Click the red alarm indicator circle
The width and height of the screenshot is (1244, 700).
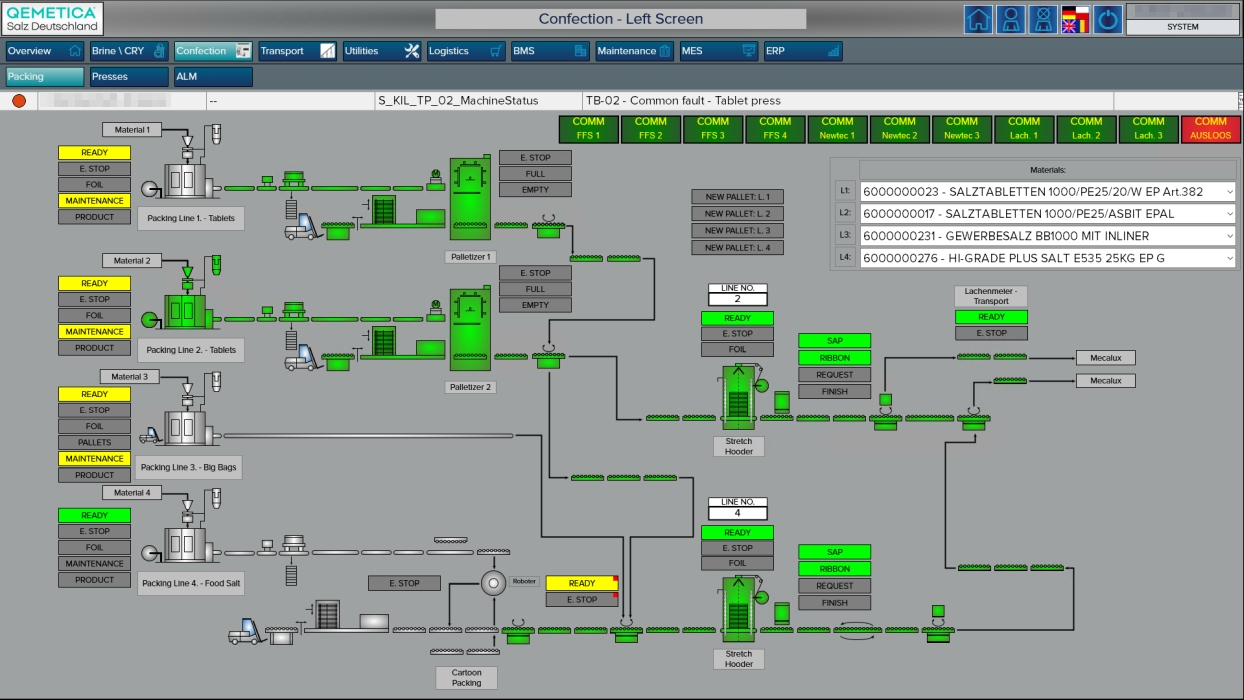click(19, 101)
